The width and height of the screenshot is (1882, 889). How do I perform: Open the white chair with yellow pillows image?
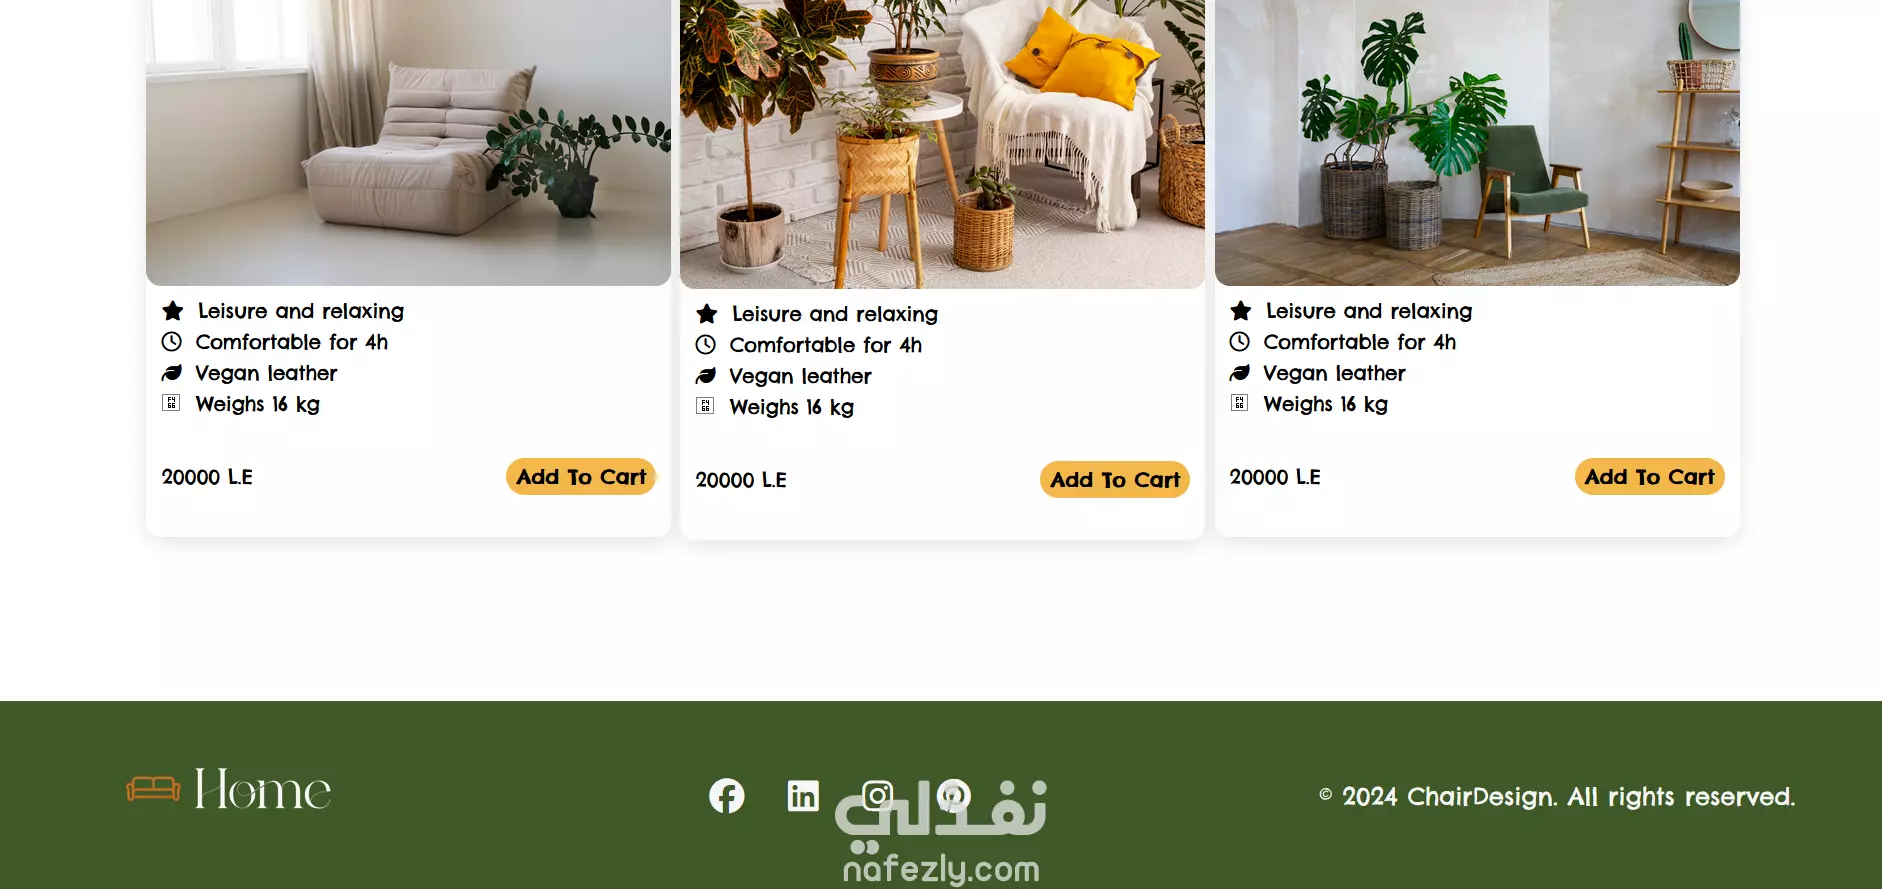click(942, 144)
